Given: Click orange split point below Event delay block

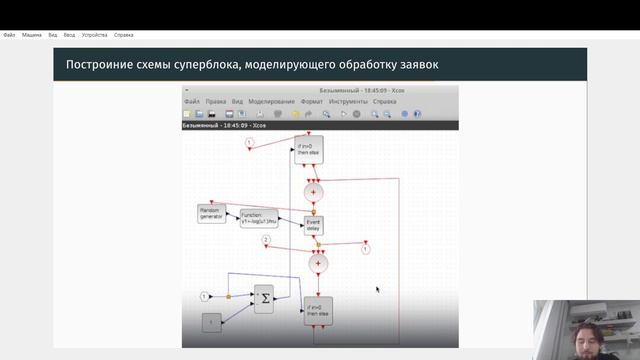Looking at the screenshot, I should pyautogui.click(x=318, y=245).
